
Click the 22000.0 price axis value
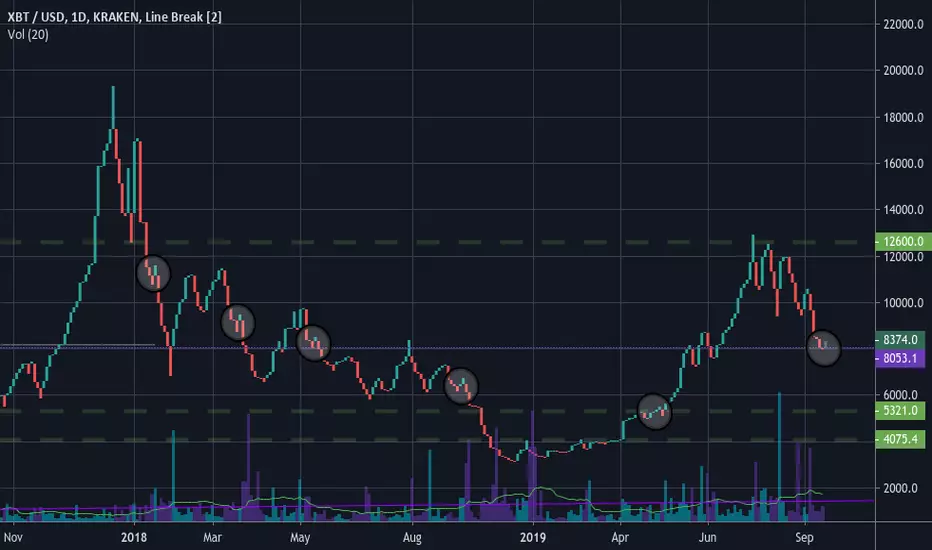point(903,24)
